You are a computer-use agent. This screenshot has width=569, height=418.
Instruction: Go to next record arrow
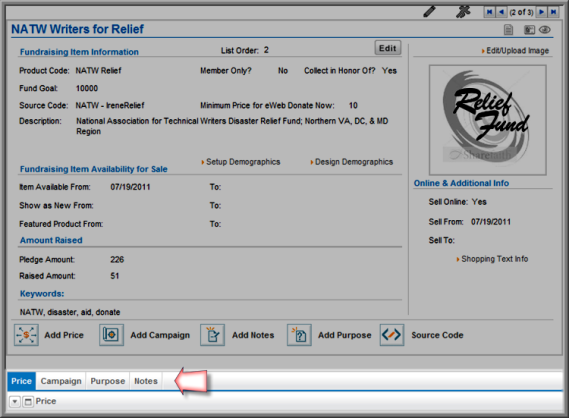tap(541, 12)
